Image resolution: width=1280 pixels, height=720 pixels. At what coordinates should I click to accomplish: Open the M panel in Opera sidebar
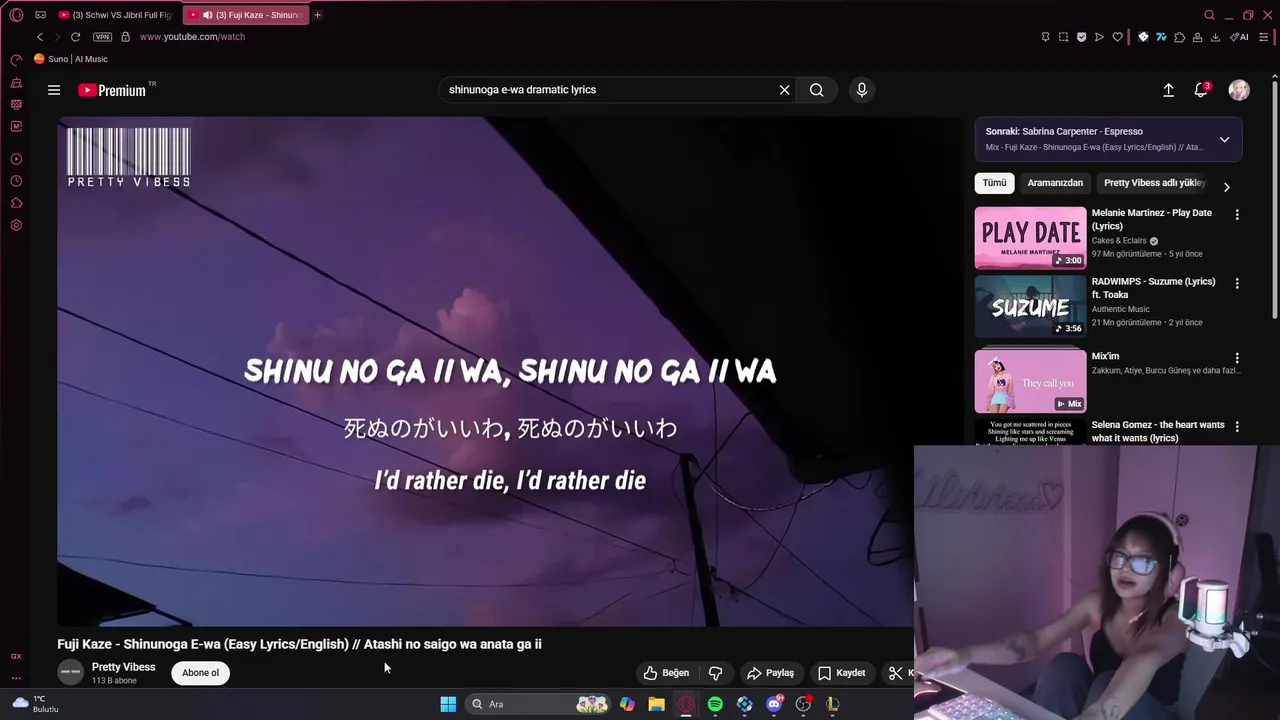(16, 126)
